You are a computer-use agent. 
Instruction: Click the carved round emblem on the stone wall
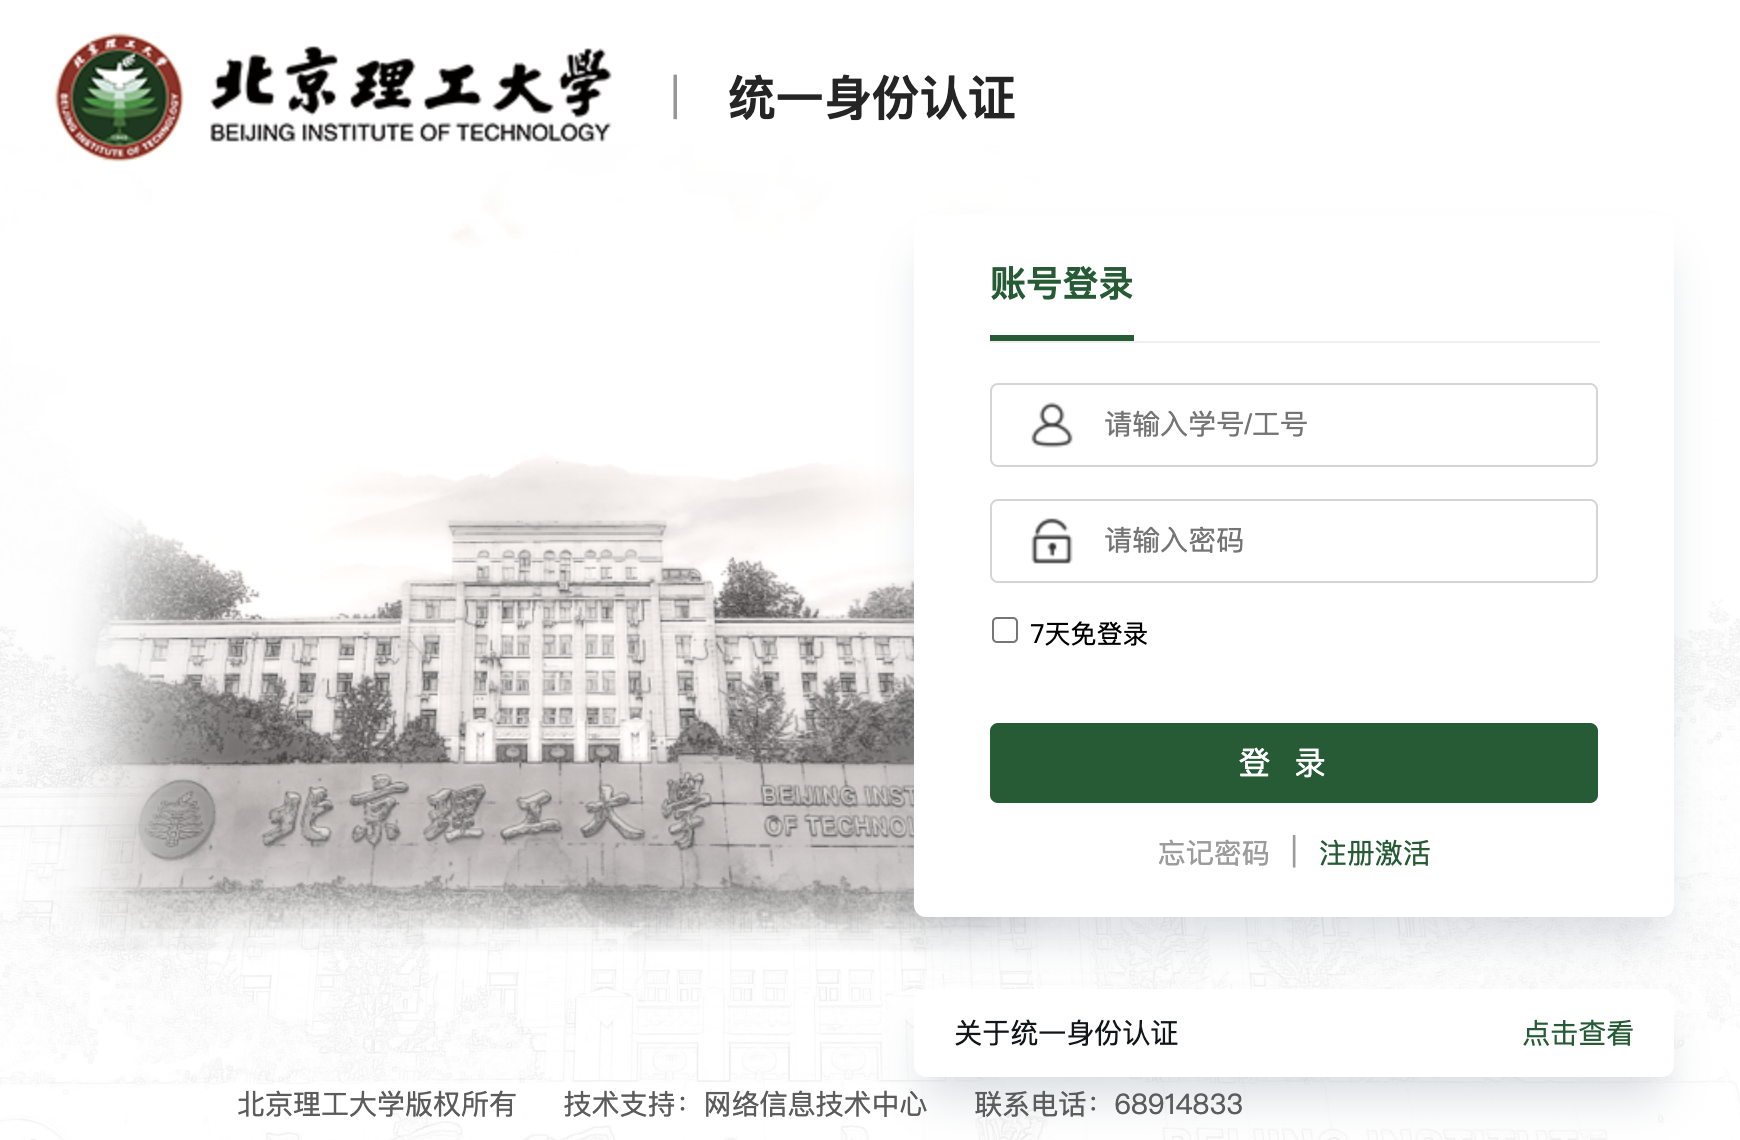pyautogui.click(x=177, y=819)
